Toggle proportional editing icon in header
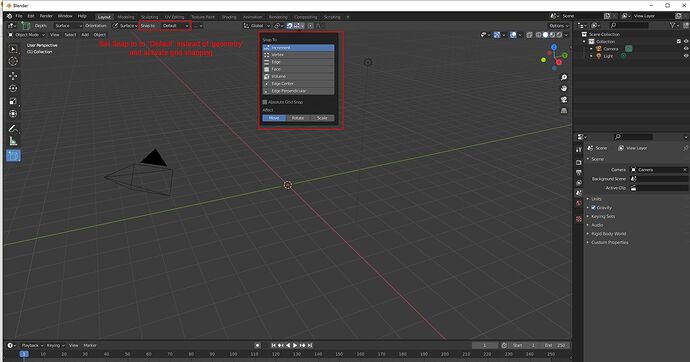 point(310,26)
